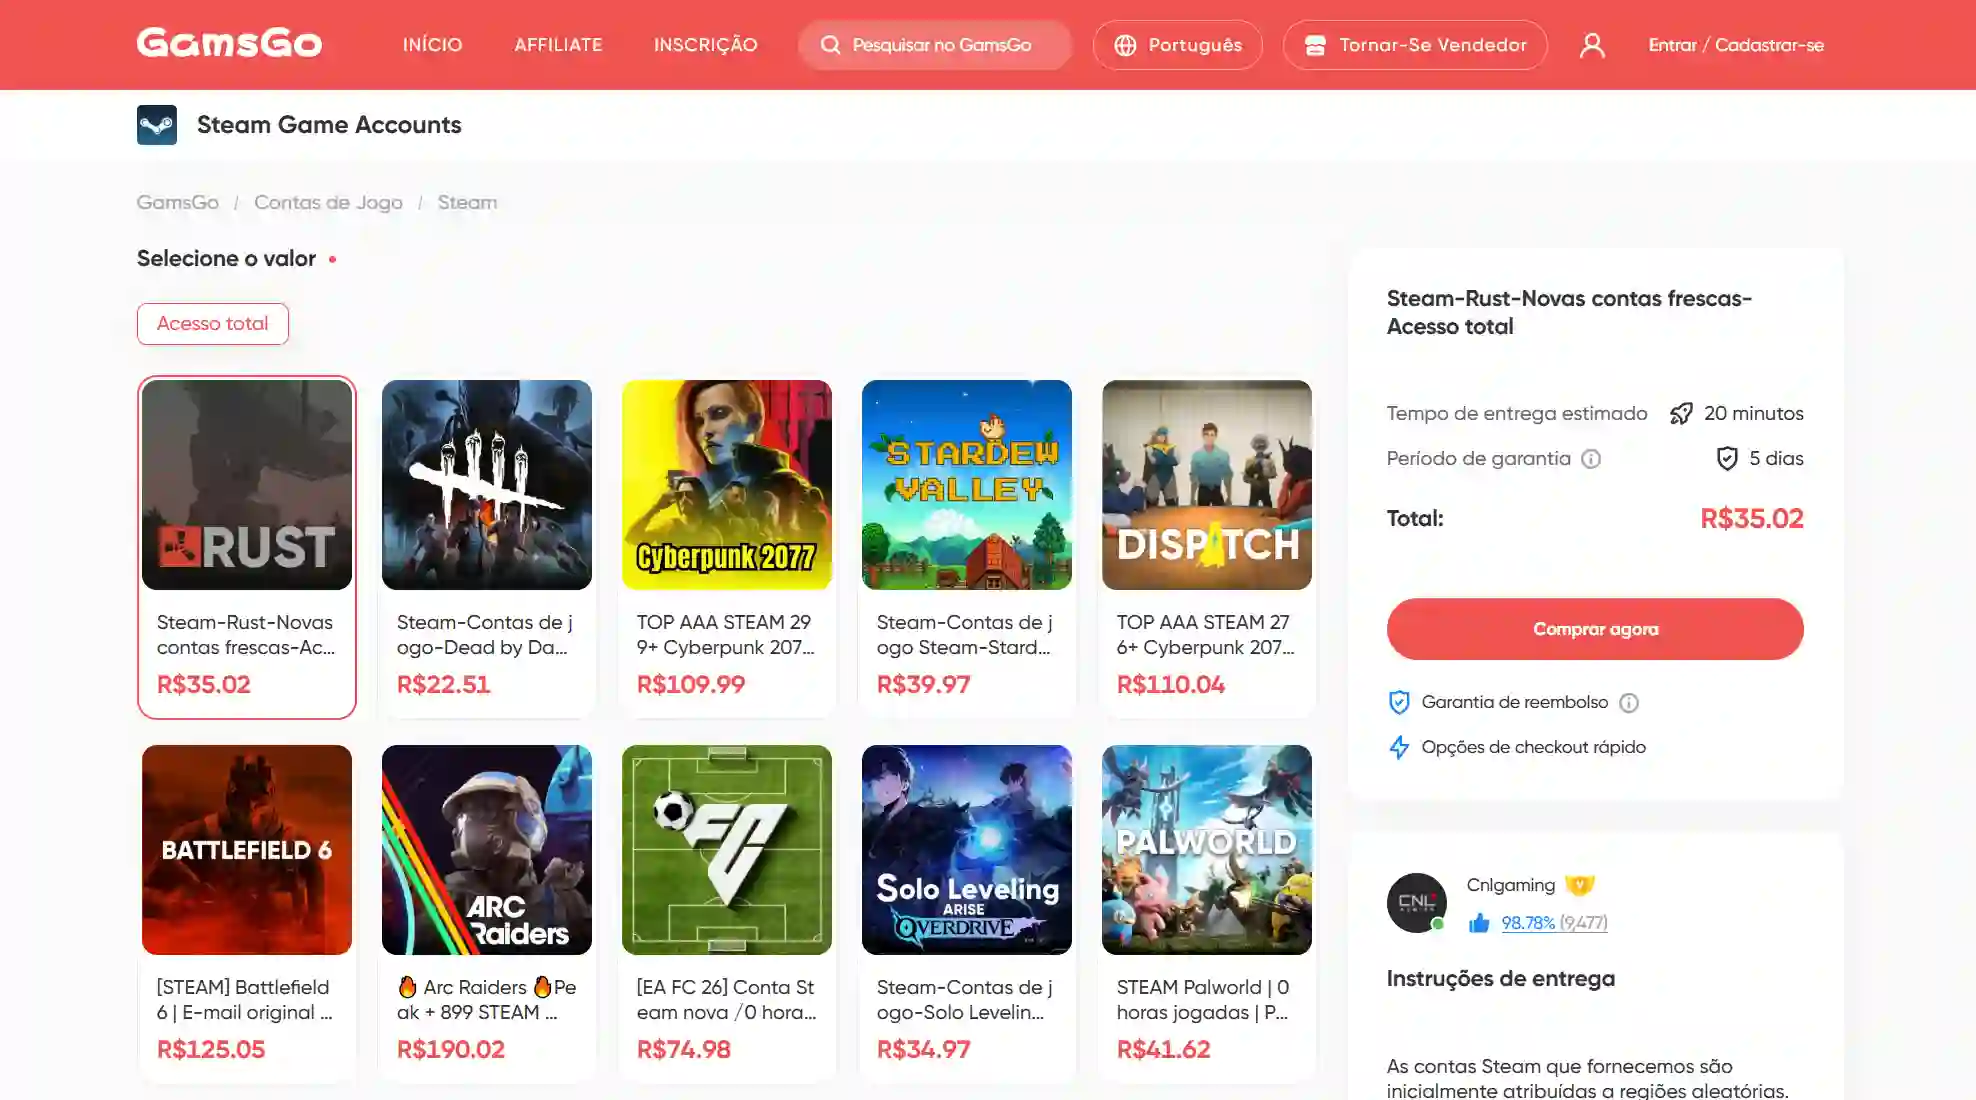Click the STEAM Palworld 0 horas jogadas title
The width and height of the screenshot is (1976, 1100).
click(x=1203, y=1000)
